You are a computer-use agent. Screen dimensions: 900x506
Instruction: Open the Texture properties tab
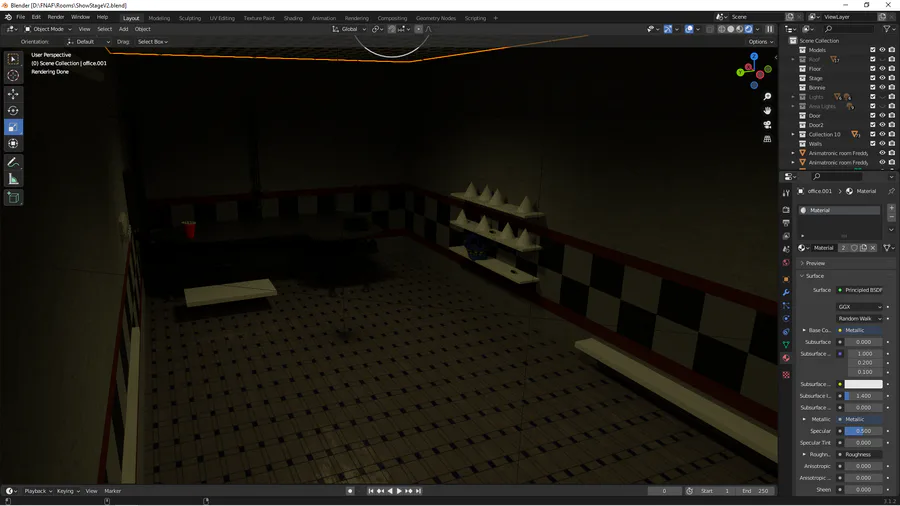point(786,375)
